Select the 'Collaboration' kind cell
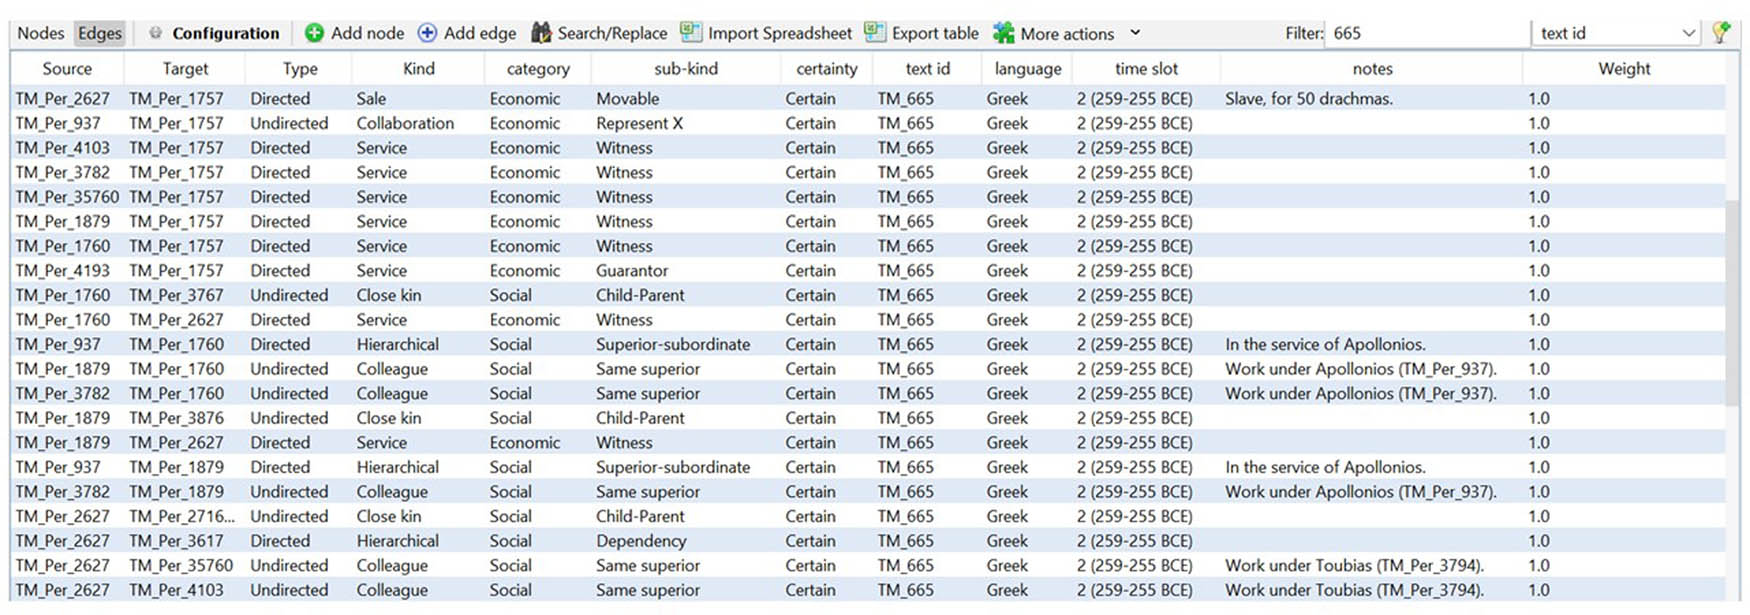This screenshot has height=615, width=1750. click(x=405, y=123)
